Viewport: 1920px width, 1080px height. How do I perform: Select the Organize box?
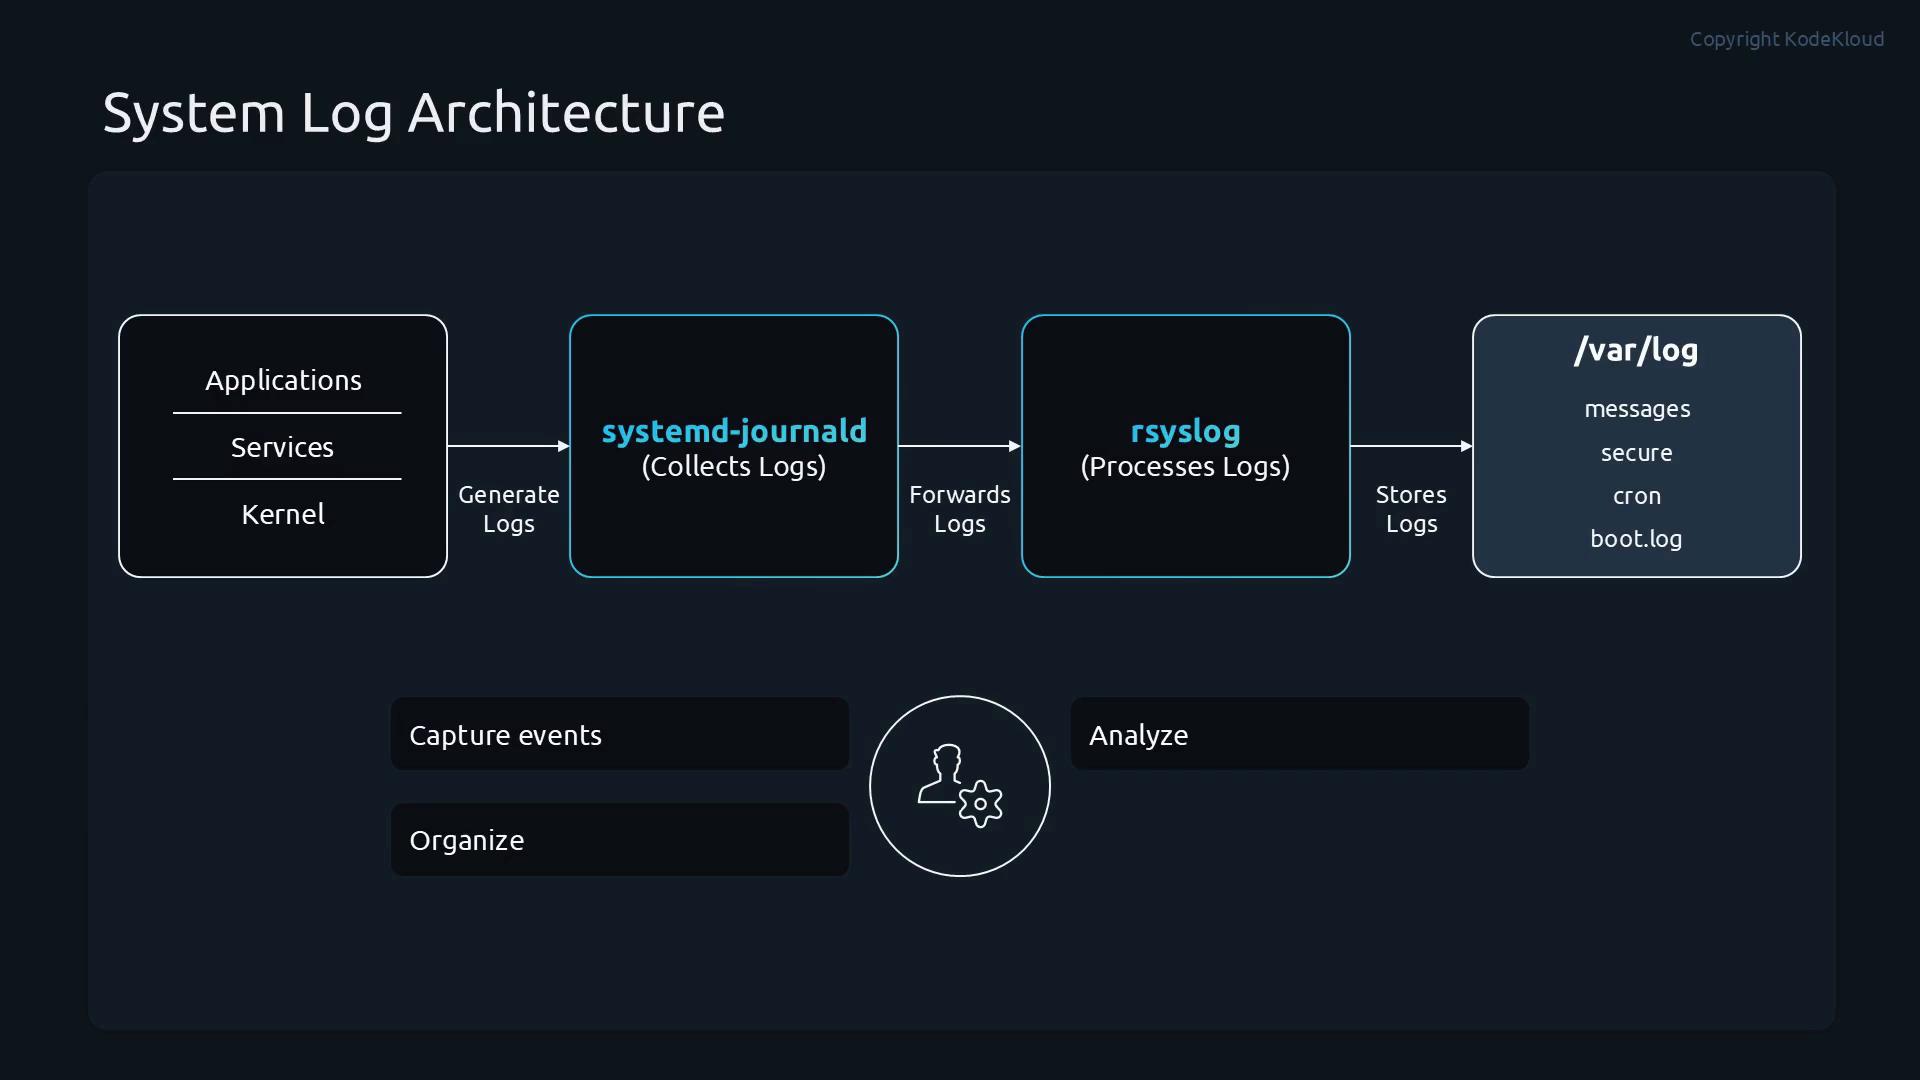[620, 840]
